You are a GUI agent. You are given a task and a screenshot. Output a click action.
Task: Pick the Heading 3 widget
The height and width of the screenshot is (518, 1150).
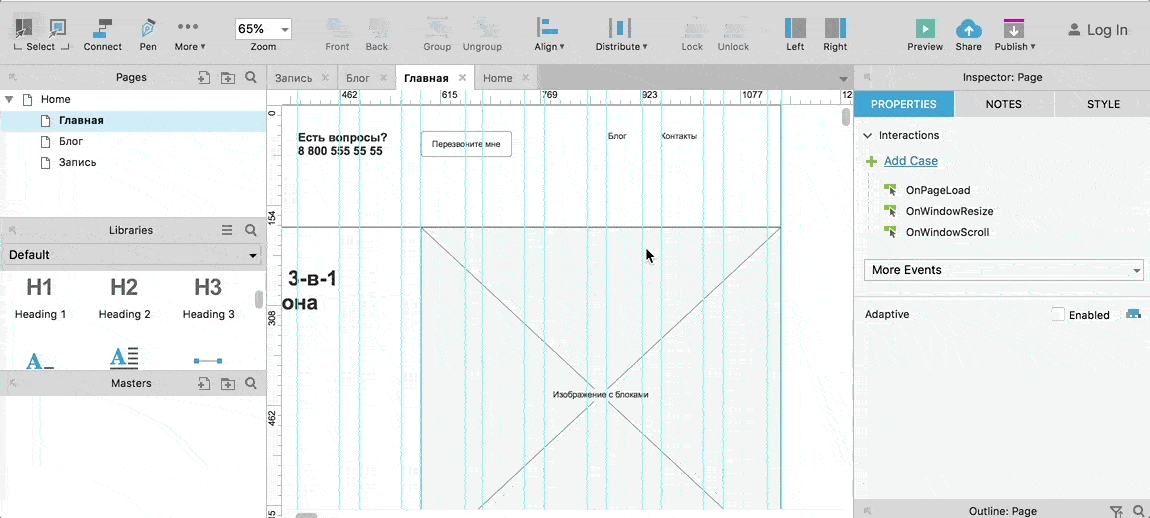208,299
